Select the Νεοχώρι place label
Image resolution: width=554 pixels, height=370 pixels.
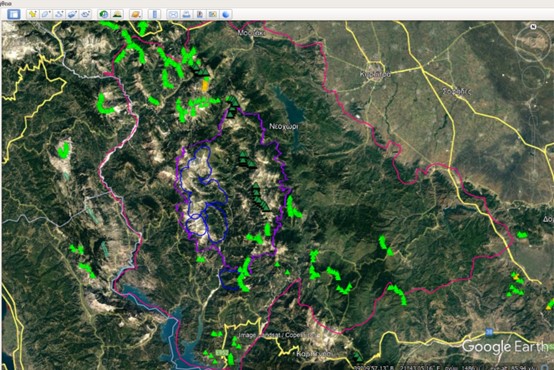click(283, 127)
